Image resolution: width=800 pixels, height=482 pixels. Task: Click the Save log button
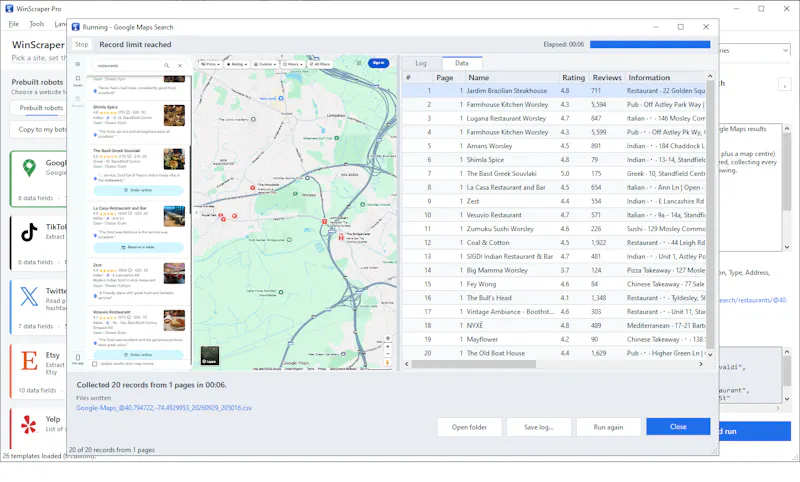click(539, 427)
